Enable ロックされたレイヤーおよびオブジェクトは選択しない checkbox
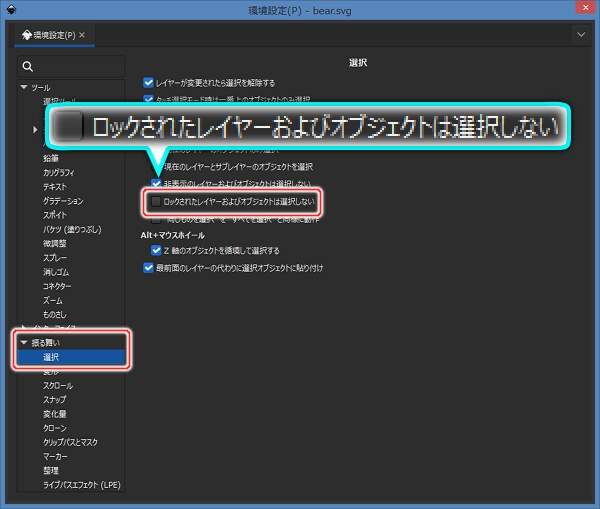 pyautogui.click(x=156, y=201)
